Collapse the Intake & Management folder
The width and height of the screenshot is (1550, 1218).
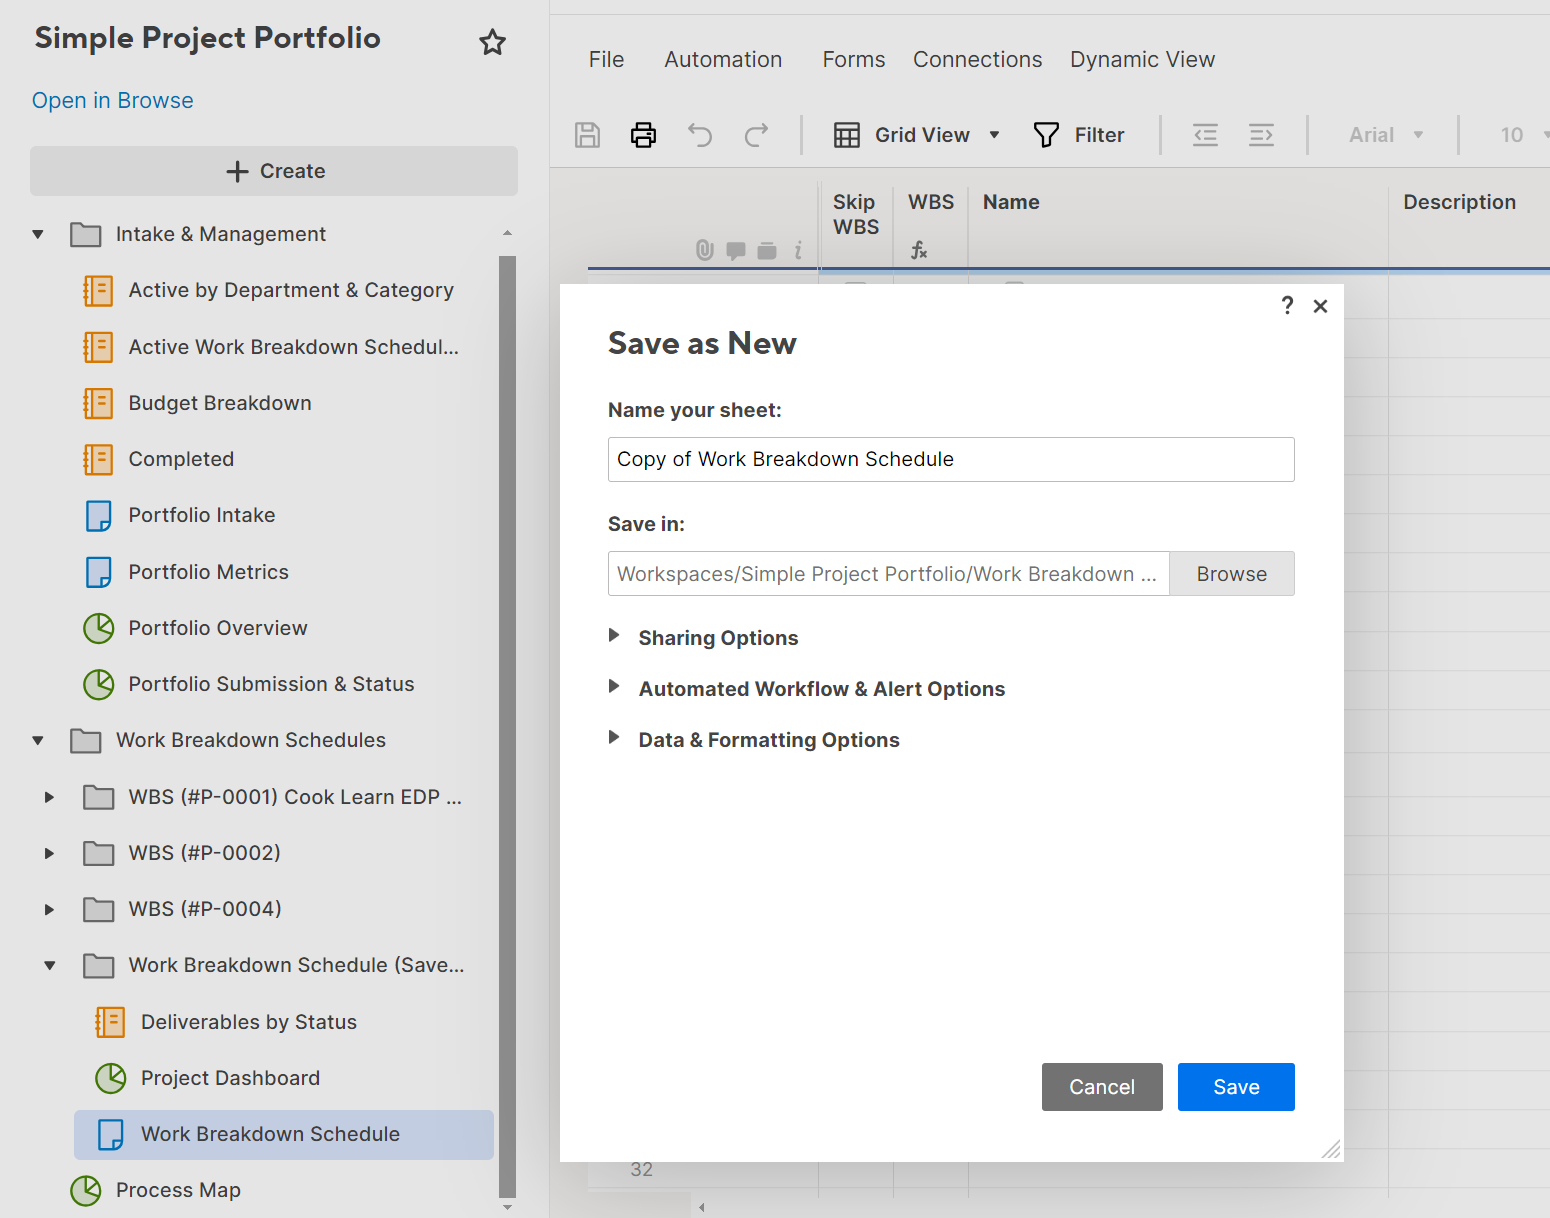tap(38, 235)
